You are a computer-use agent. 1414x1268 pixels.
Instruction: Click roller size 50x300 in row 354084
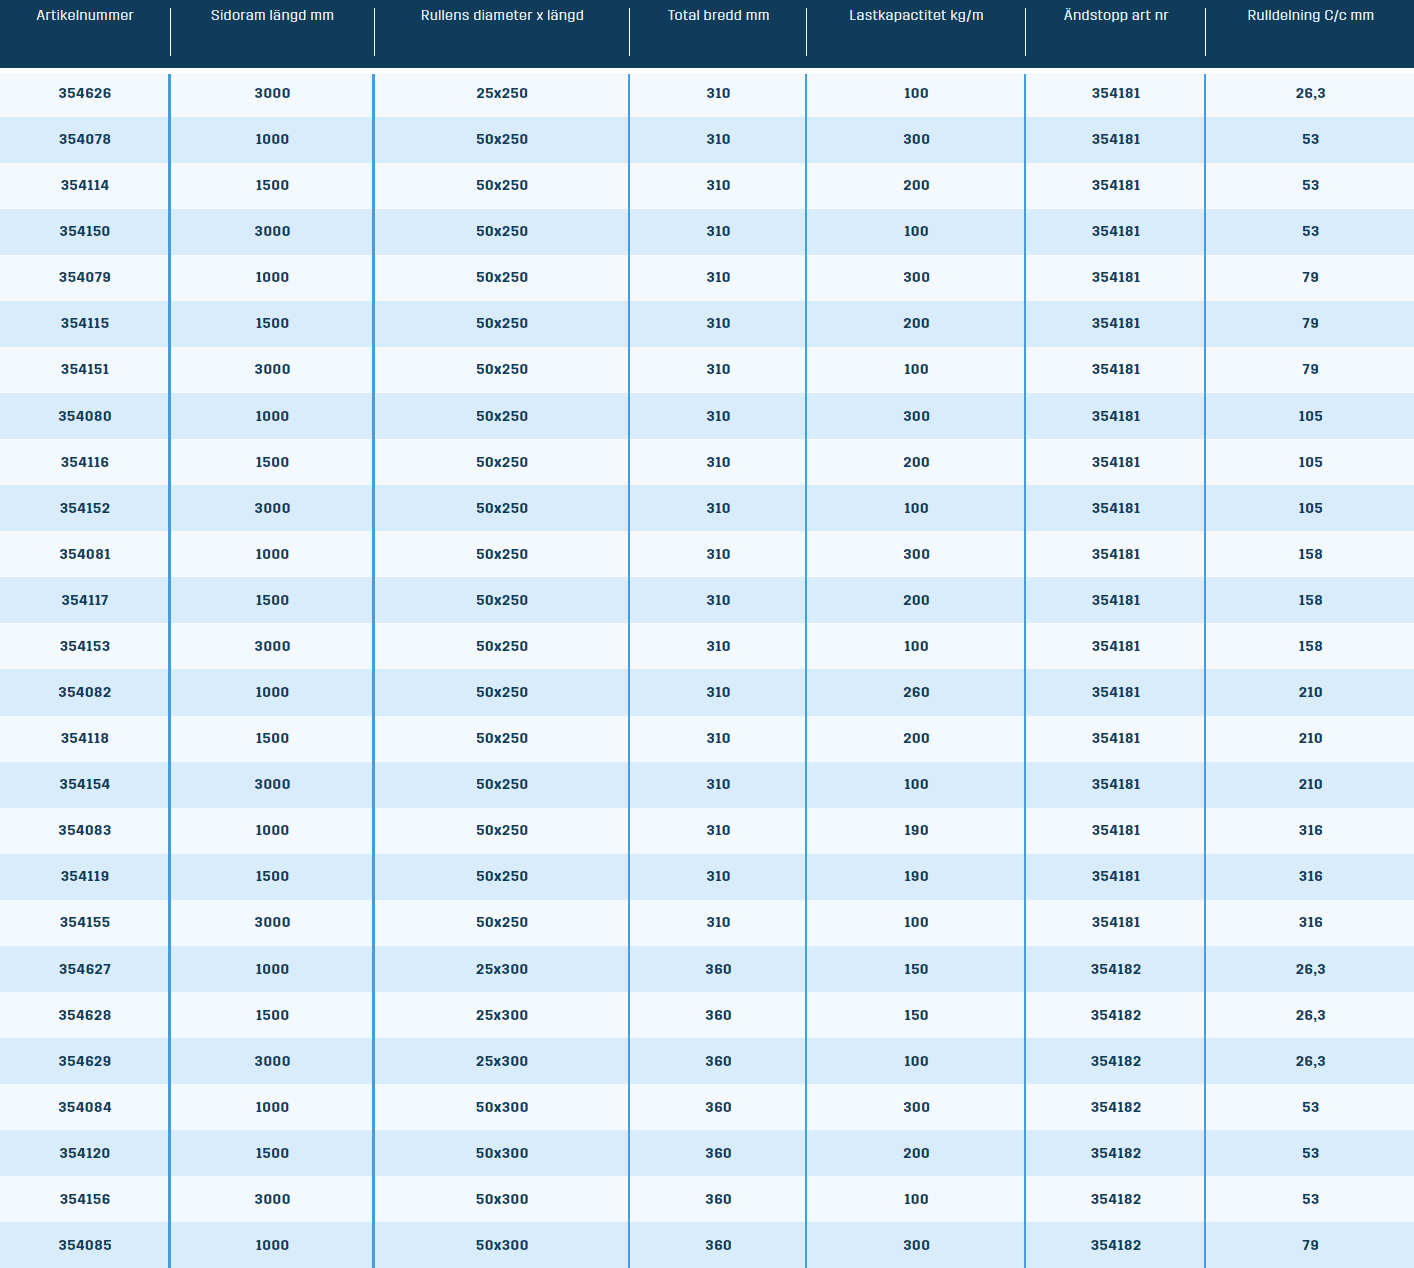(502, 1107)
